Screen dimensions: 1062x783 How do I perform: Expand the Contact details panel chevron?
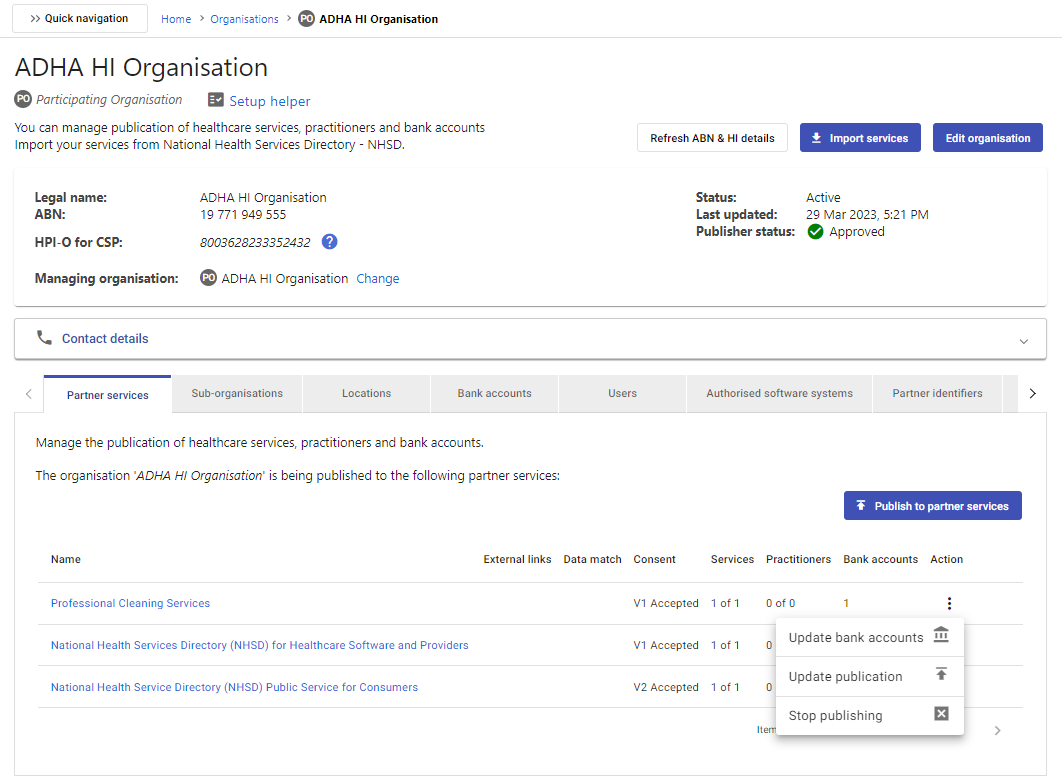click(x=1023, y=341)
